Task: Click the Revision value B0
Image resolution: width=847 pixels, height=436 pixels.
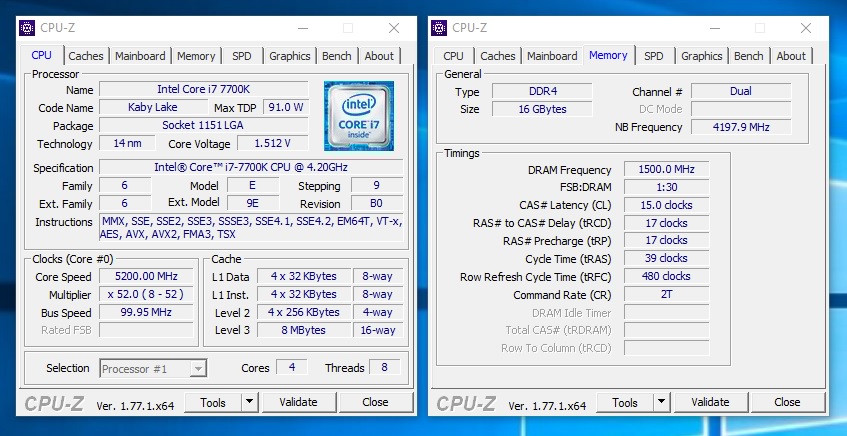Action: [x=377, y=203]
